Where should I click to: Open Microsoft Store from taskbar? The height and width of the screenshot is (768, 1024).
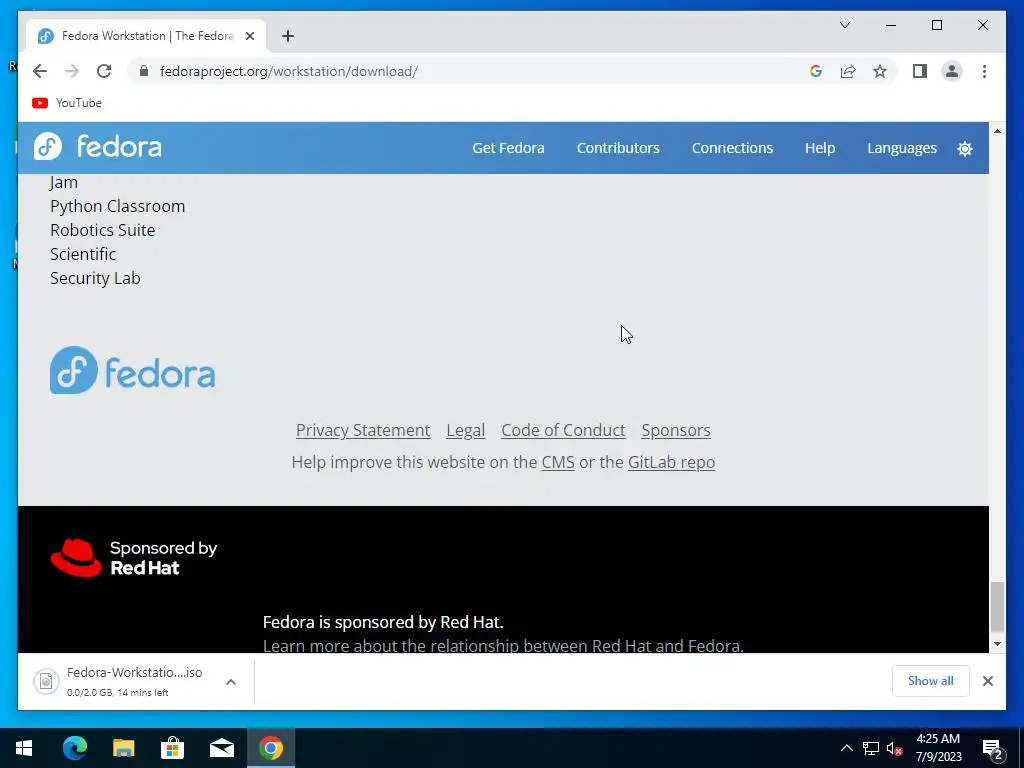tap(172, 748)
